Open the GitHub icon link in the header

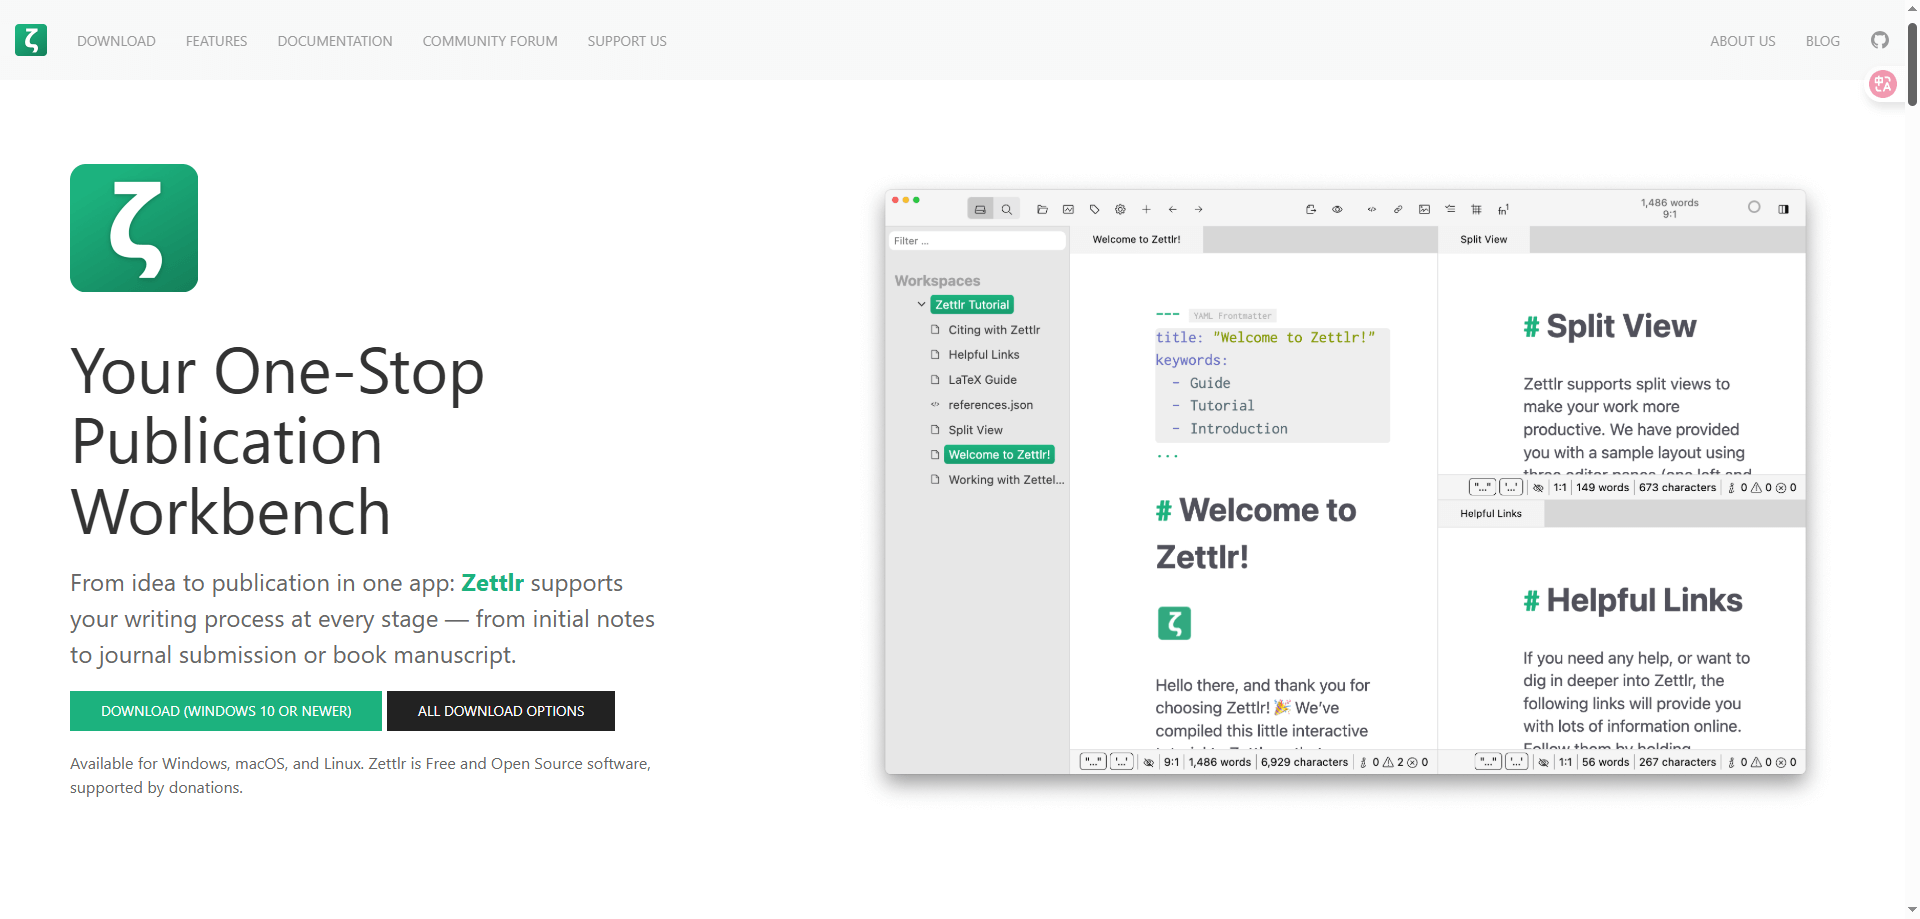pyautogui.click(x=1880, y=40)
